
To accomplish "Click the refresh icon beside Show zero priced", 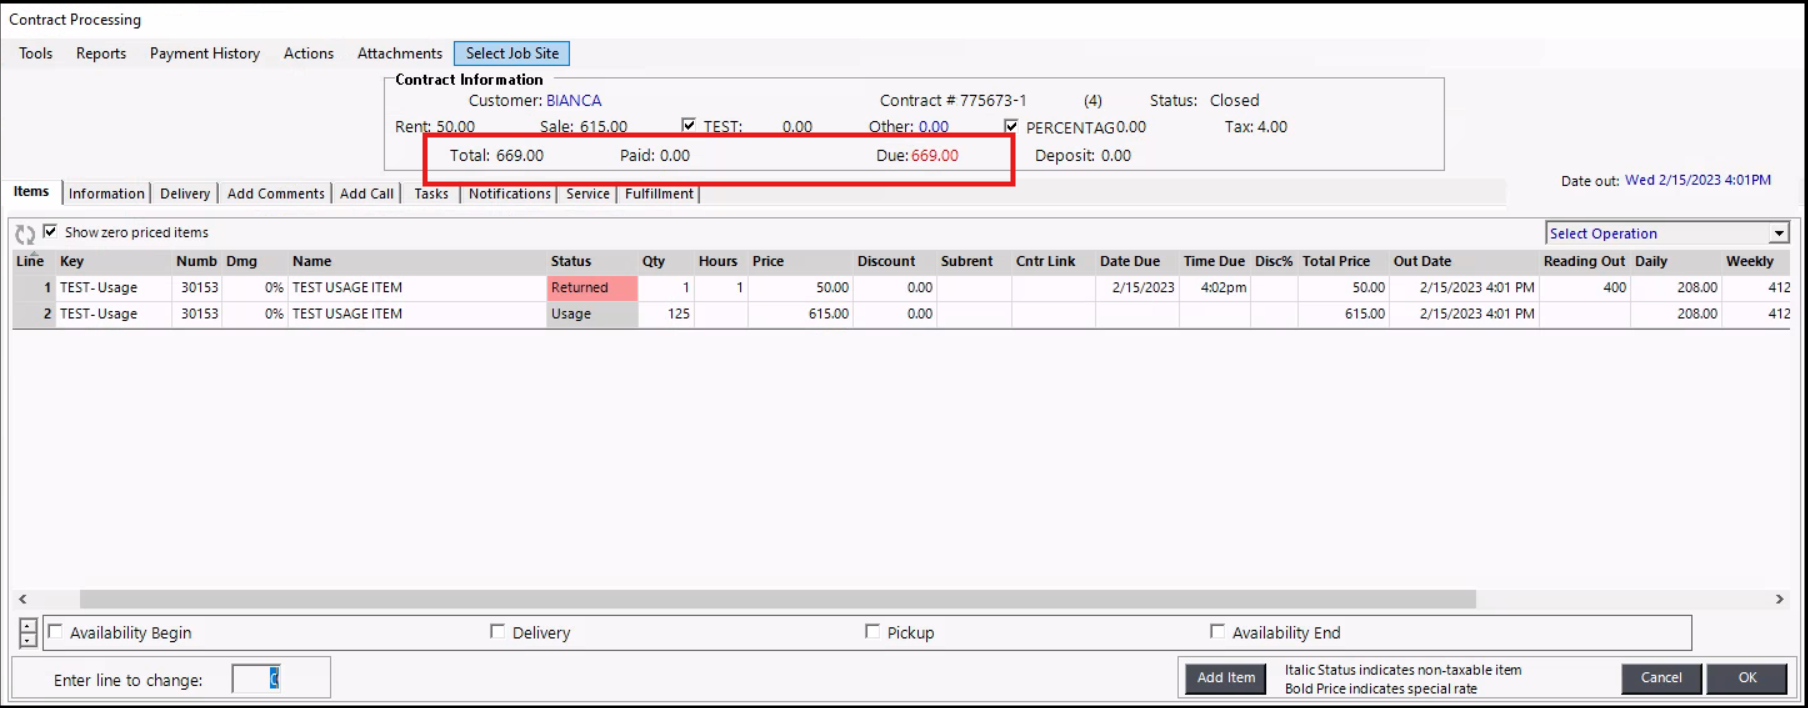I will [x=25, y=234].
